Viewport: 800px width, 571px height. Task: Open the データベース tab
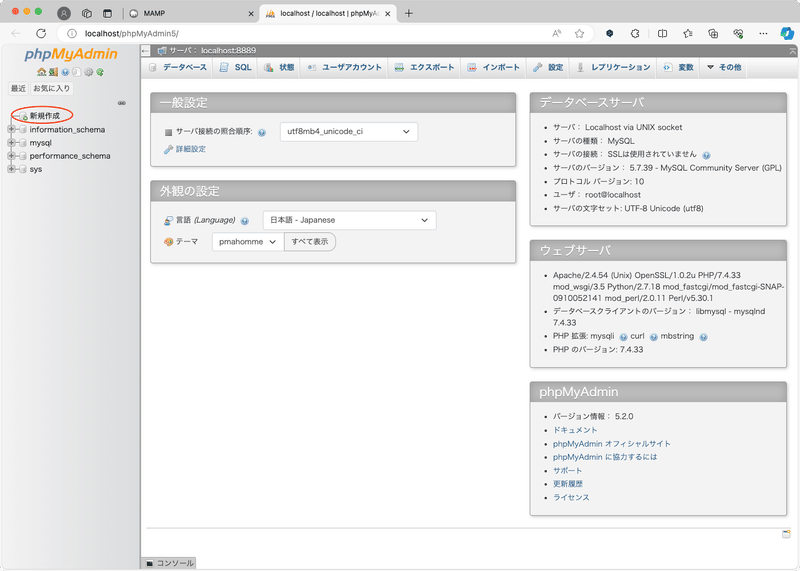[178, 67]
